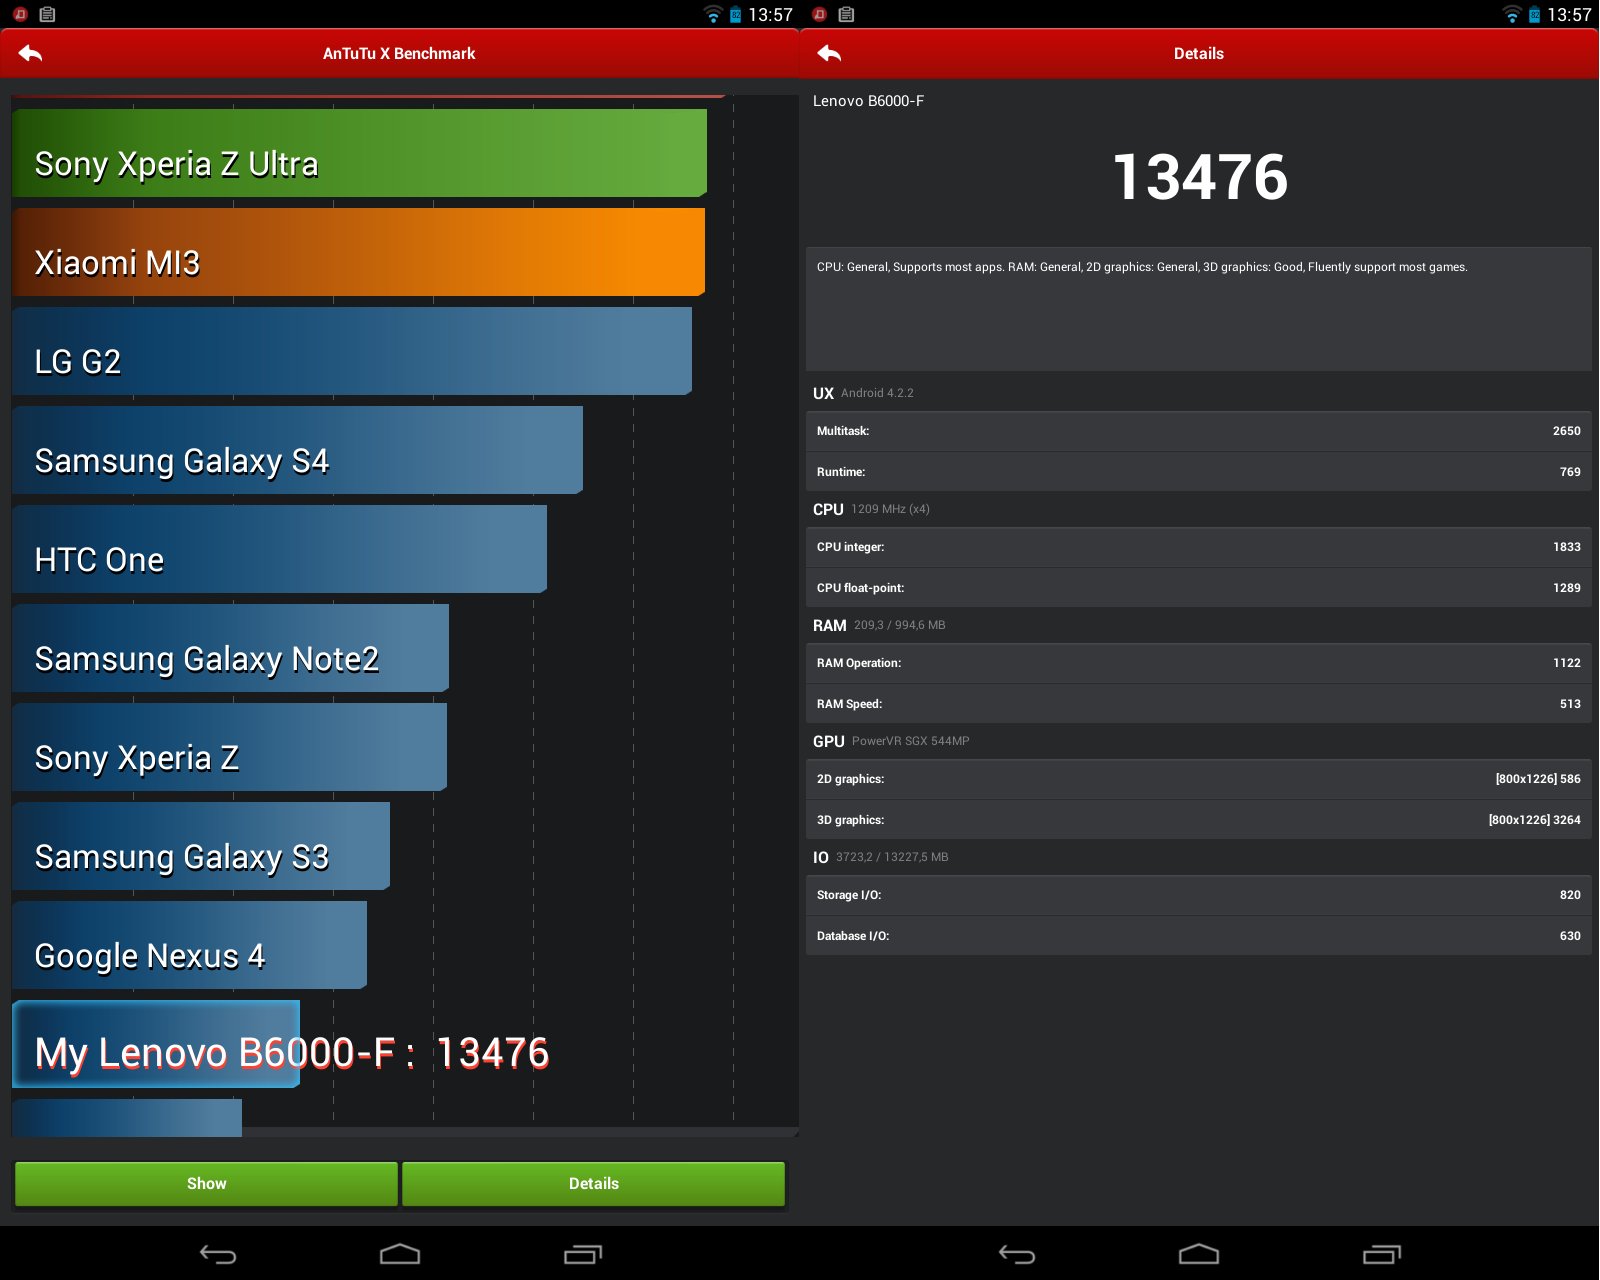
Task: Tap the My Lenovo B6000-F result bar
Action: click(157, 1045)
